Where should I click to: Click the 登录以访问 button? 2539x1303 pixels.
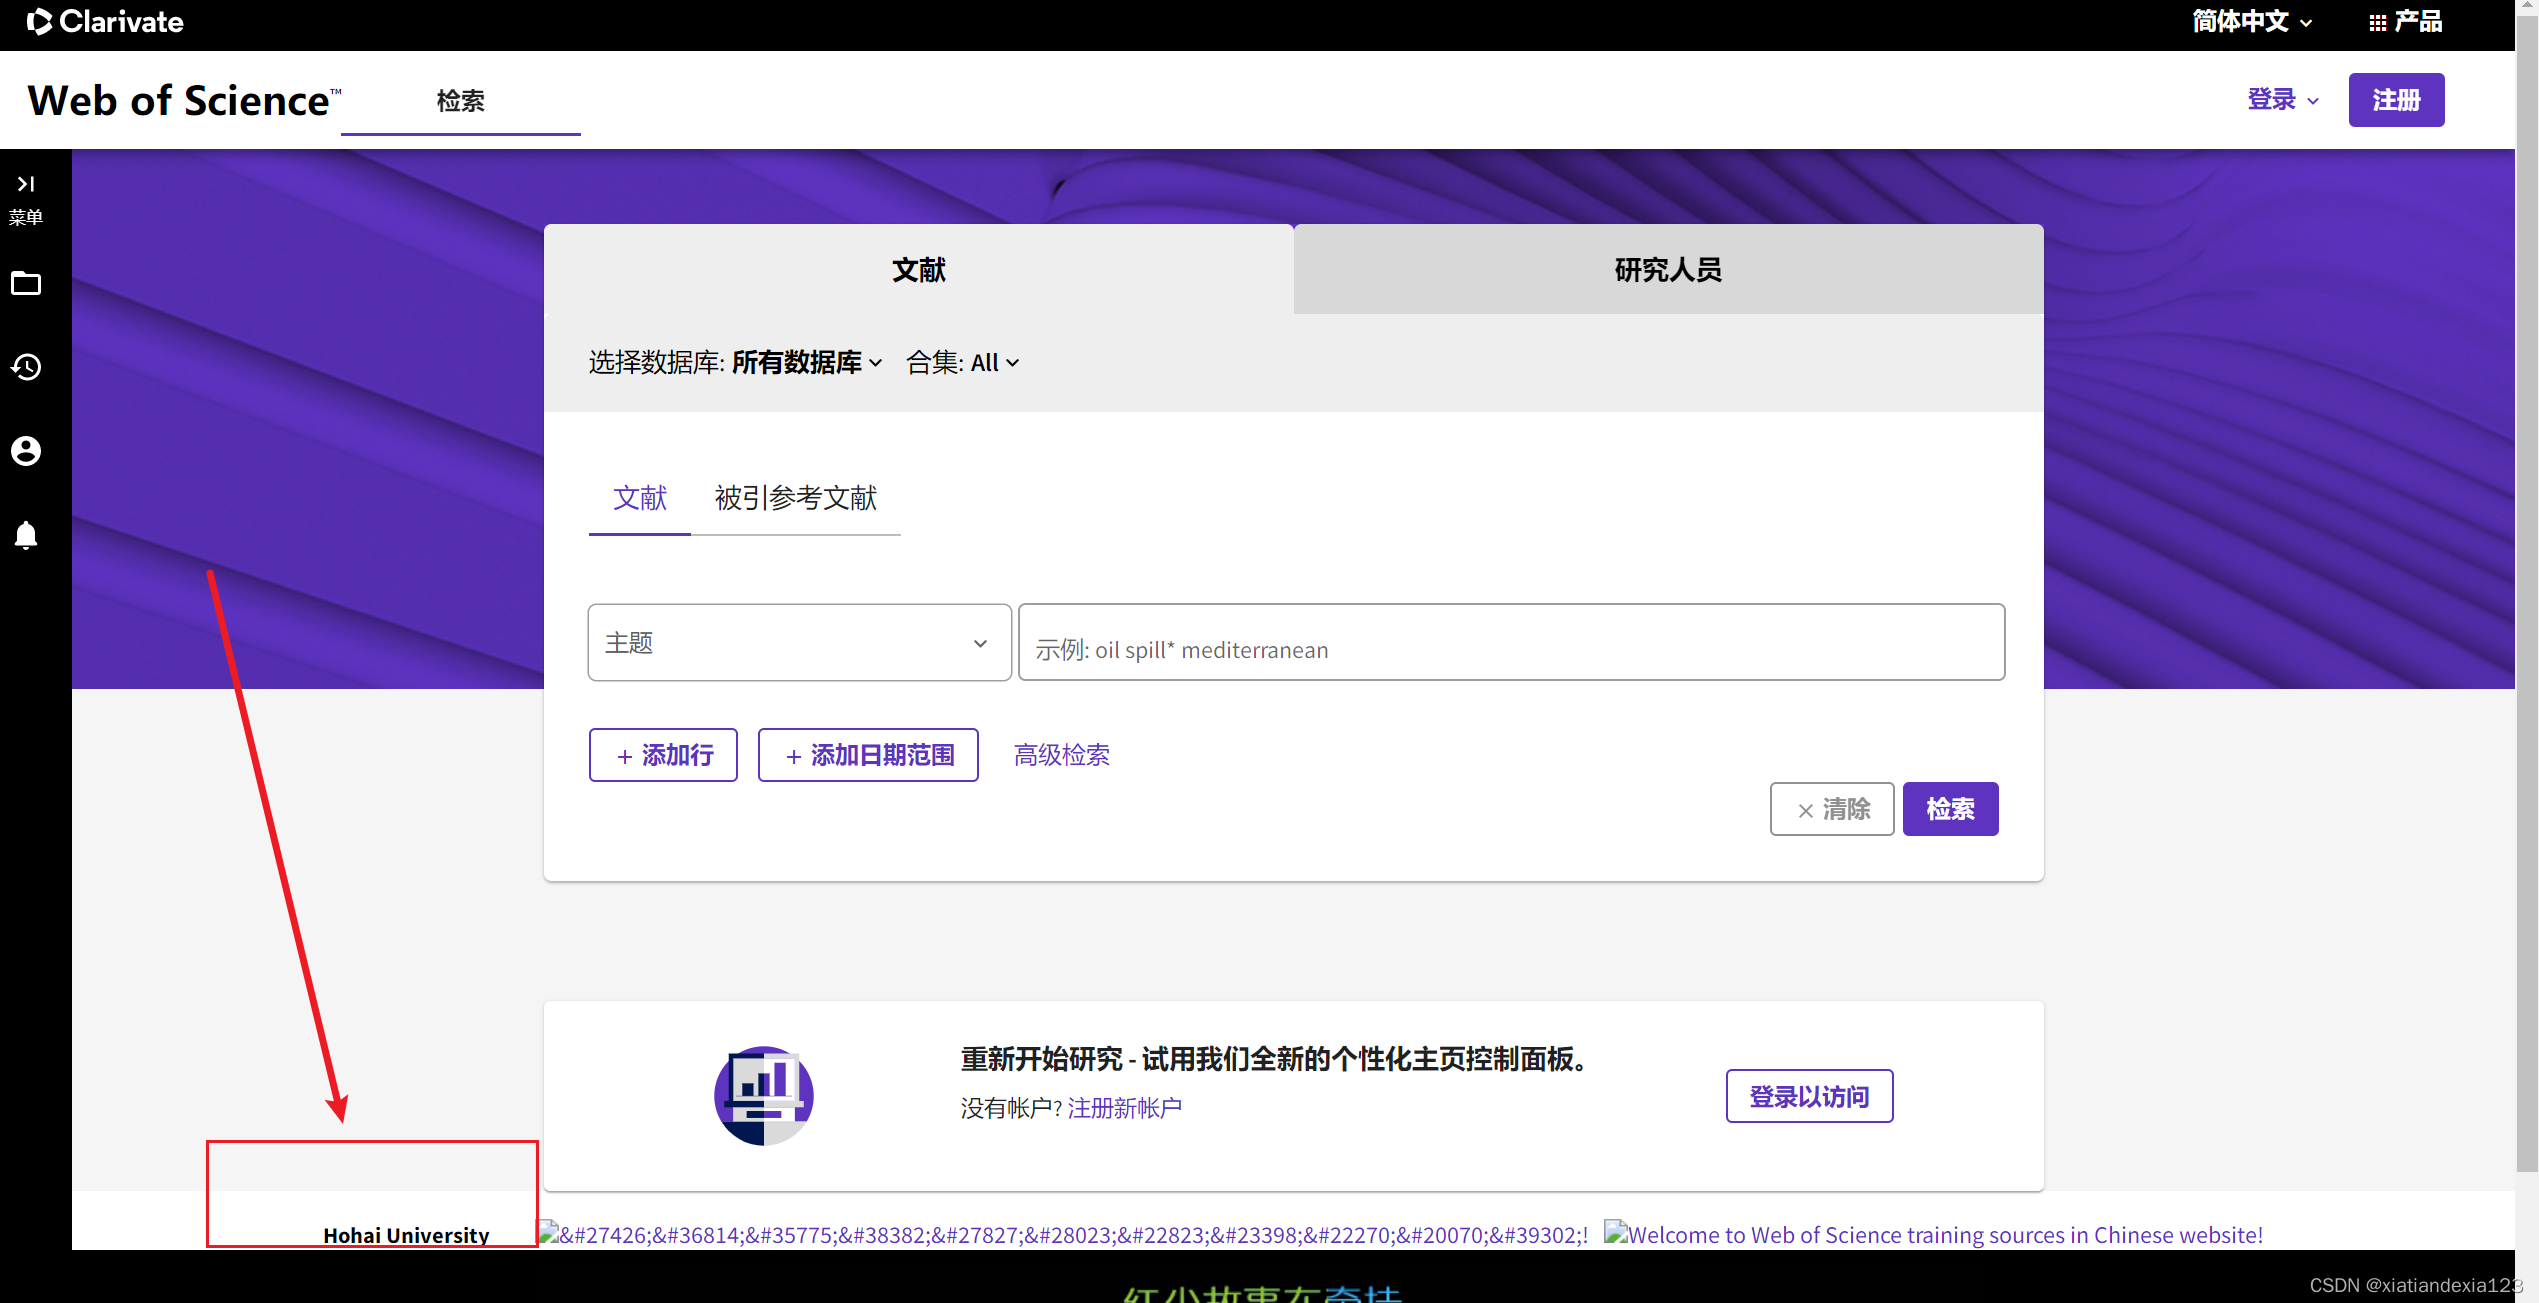(1809, 1097)
